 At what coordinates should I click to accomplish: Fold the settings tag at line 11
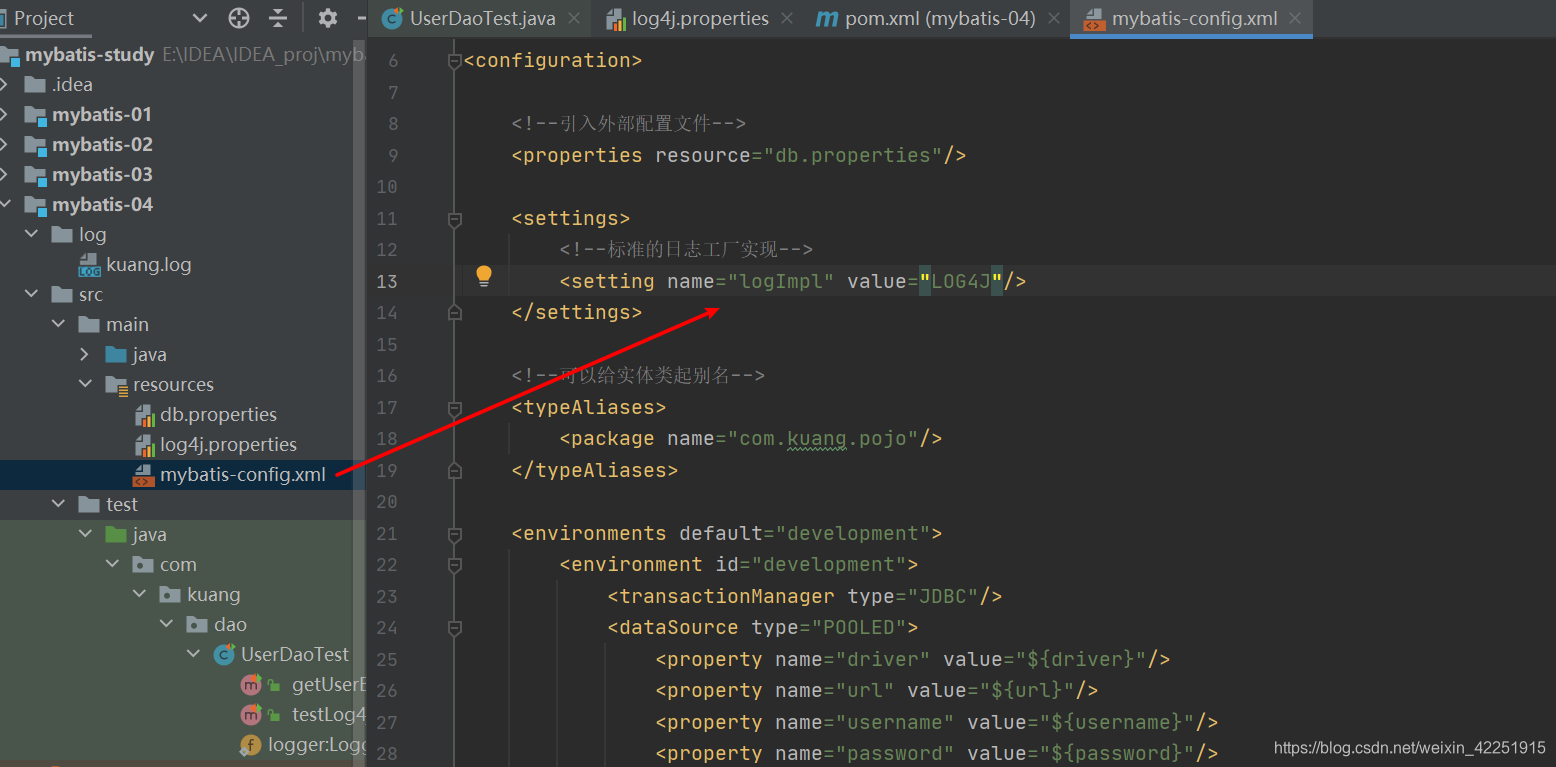[455, 219]
